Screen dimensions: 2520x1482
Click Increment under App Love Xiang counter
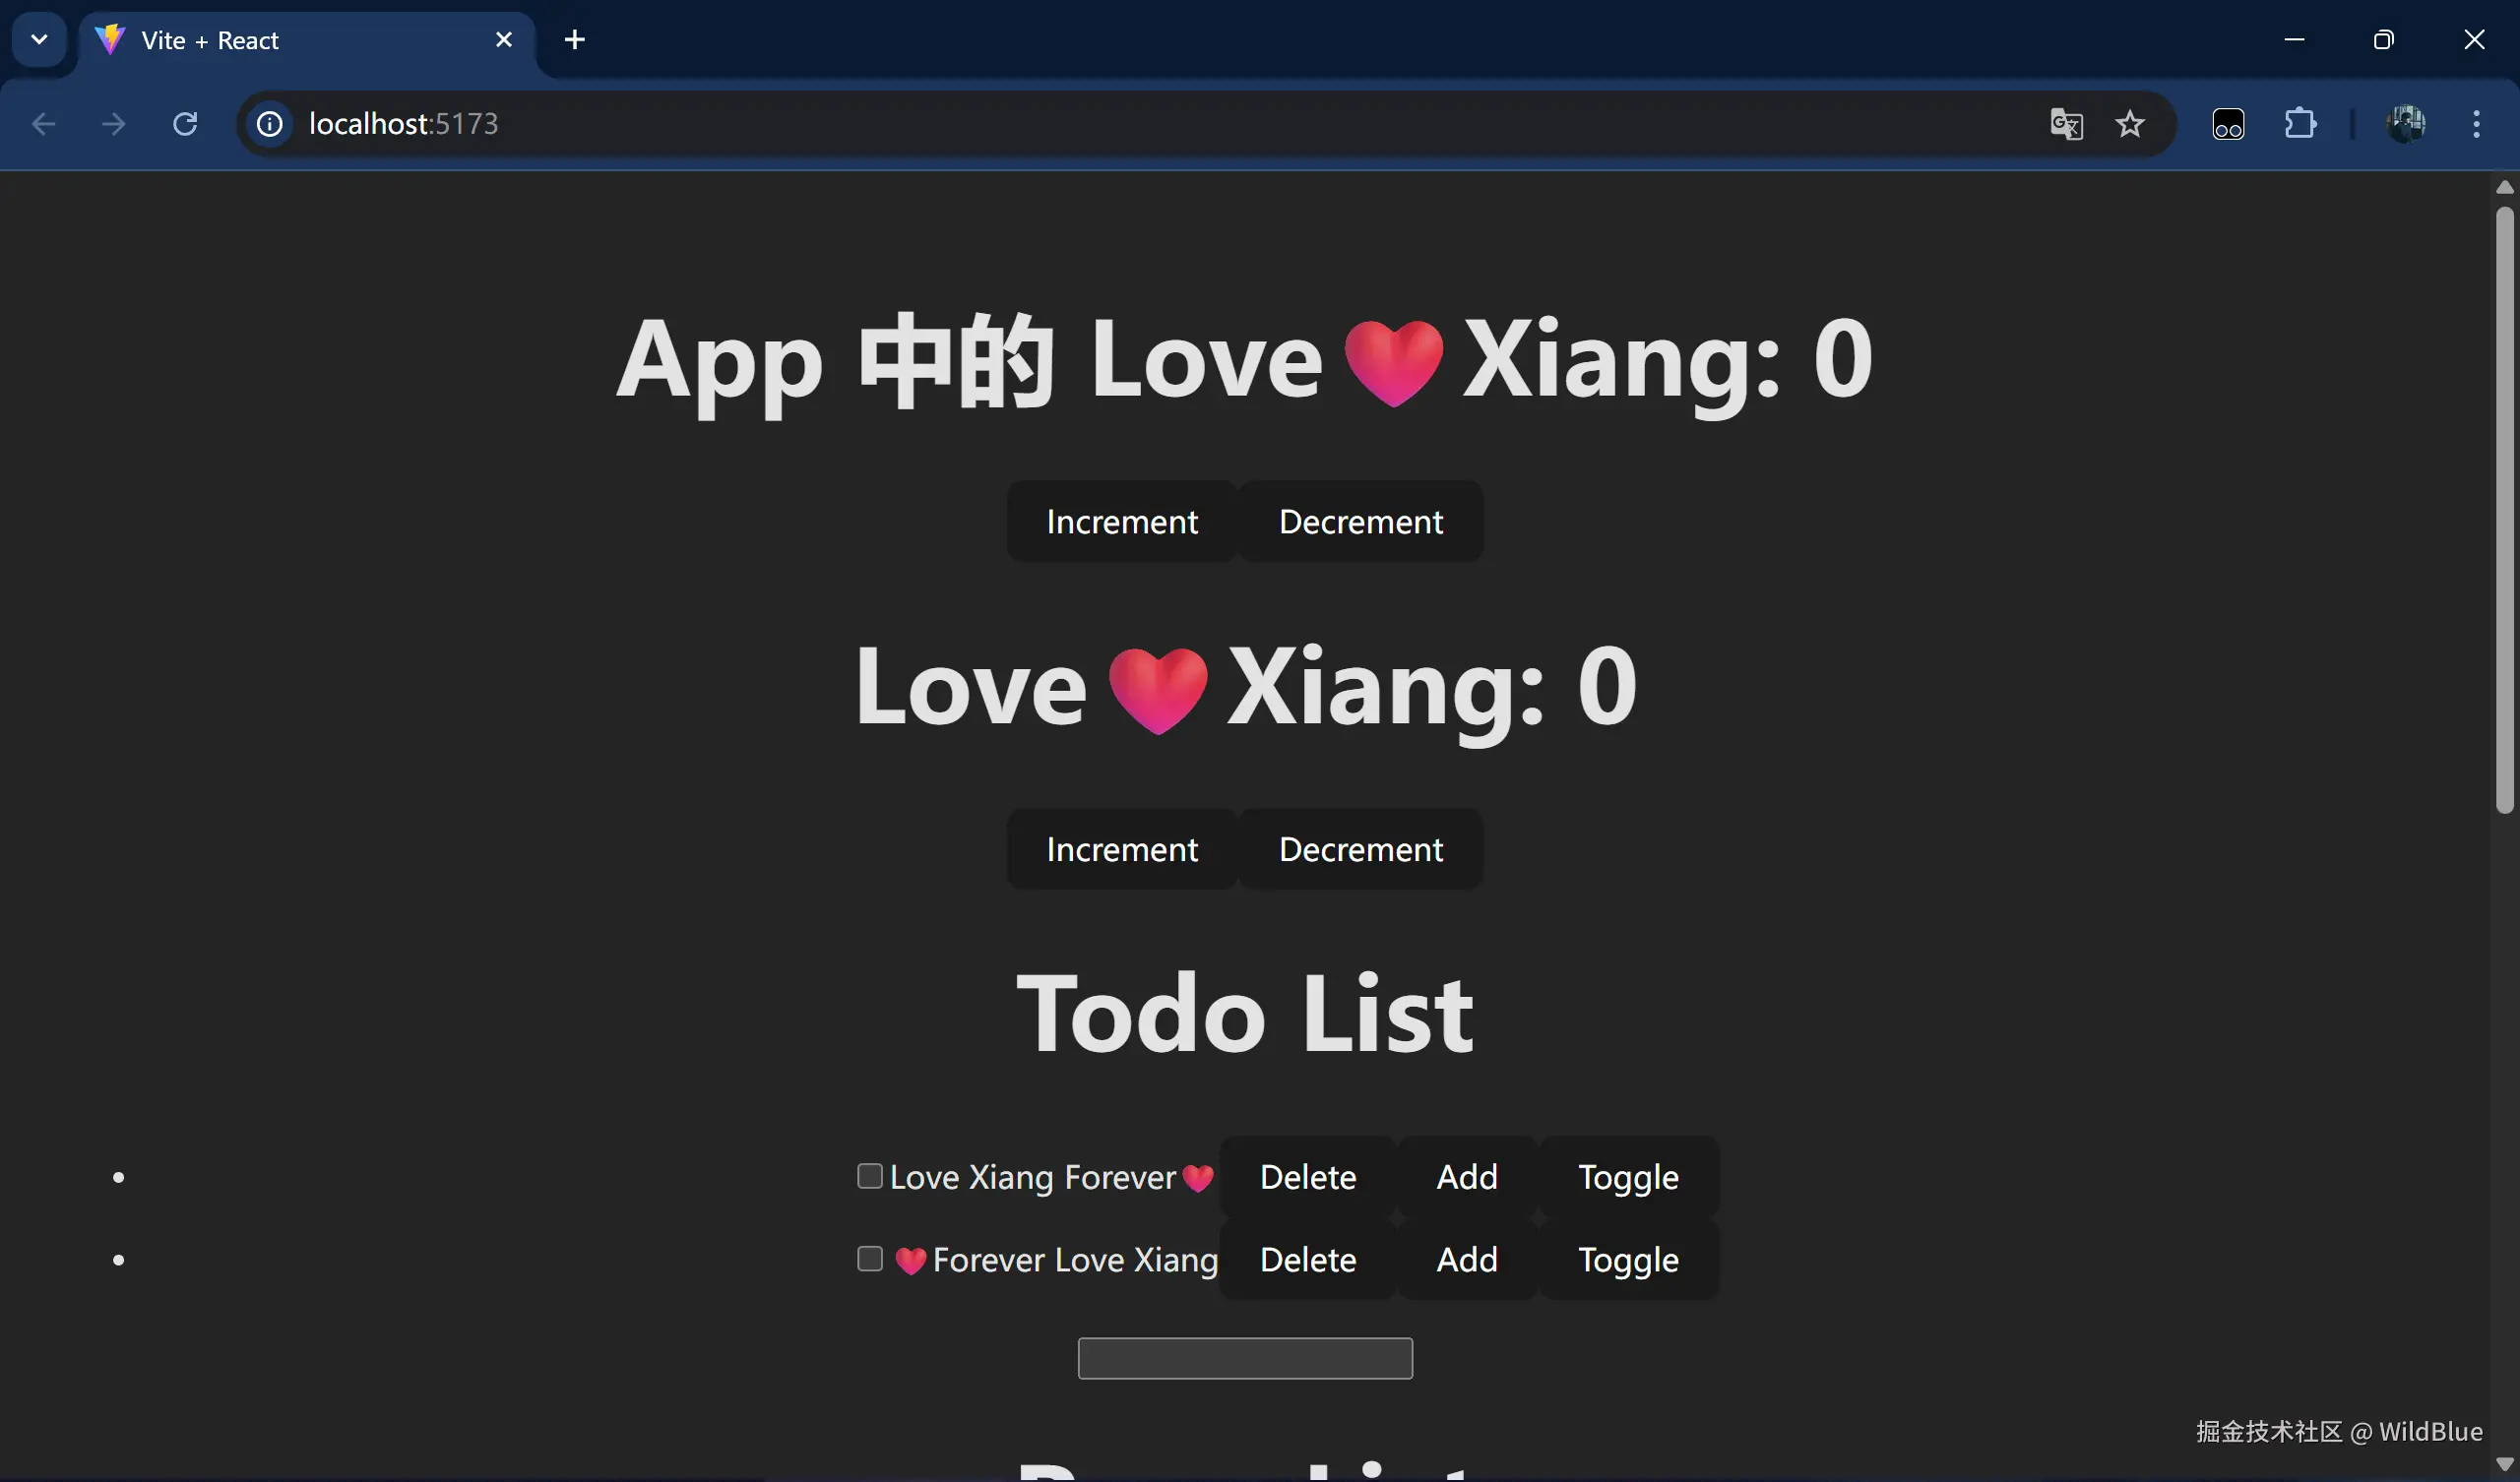pos(1122,521)
